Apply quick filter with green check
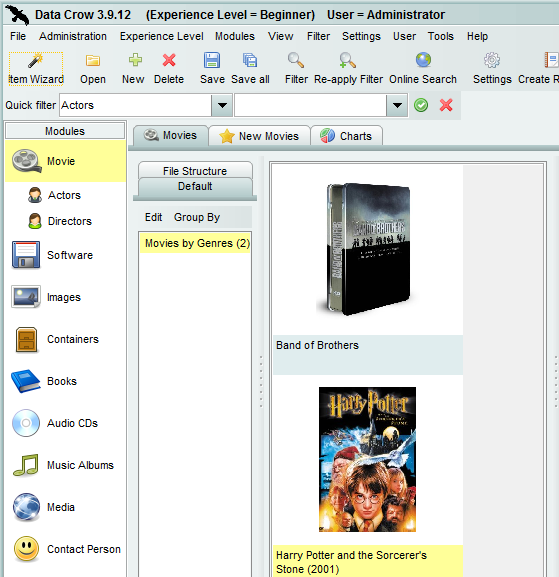The width and height of the screenshot is (559, 577). 421,105
